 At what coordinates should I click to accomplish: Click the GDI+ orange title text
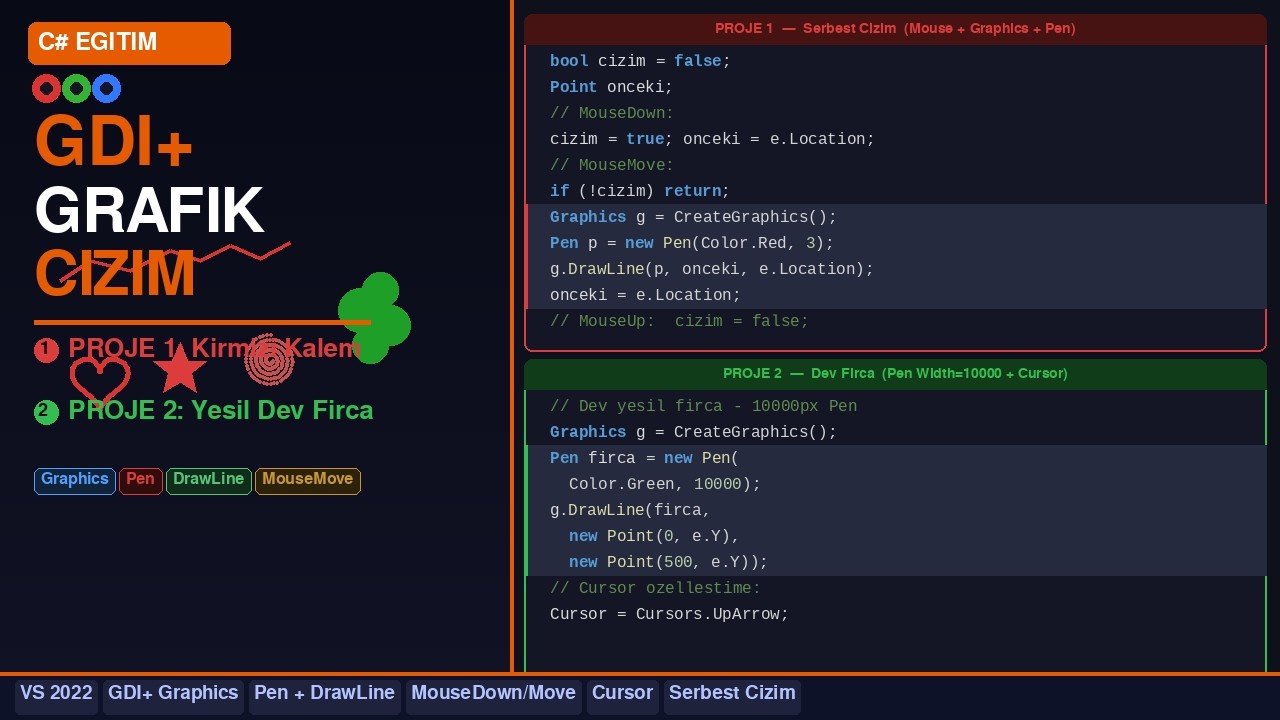(113, 143)
